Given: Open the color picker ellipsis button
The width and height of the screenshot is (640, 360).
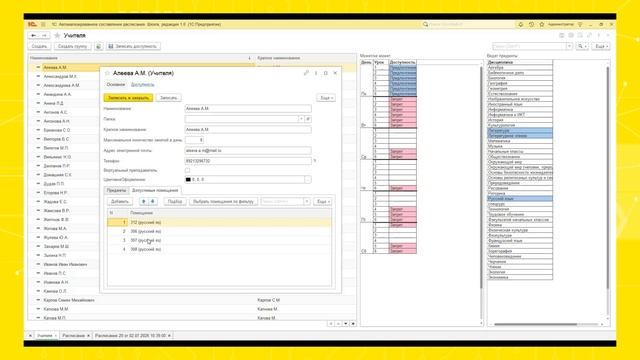Looking at the screenshot, I should click(308, 180).
